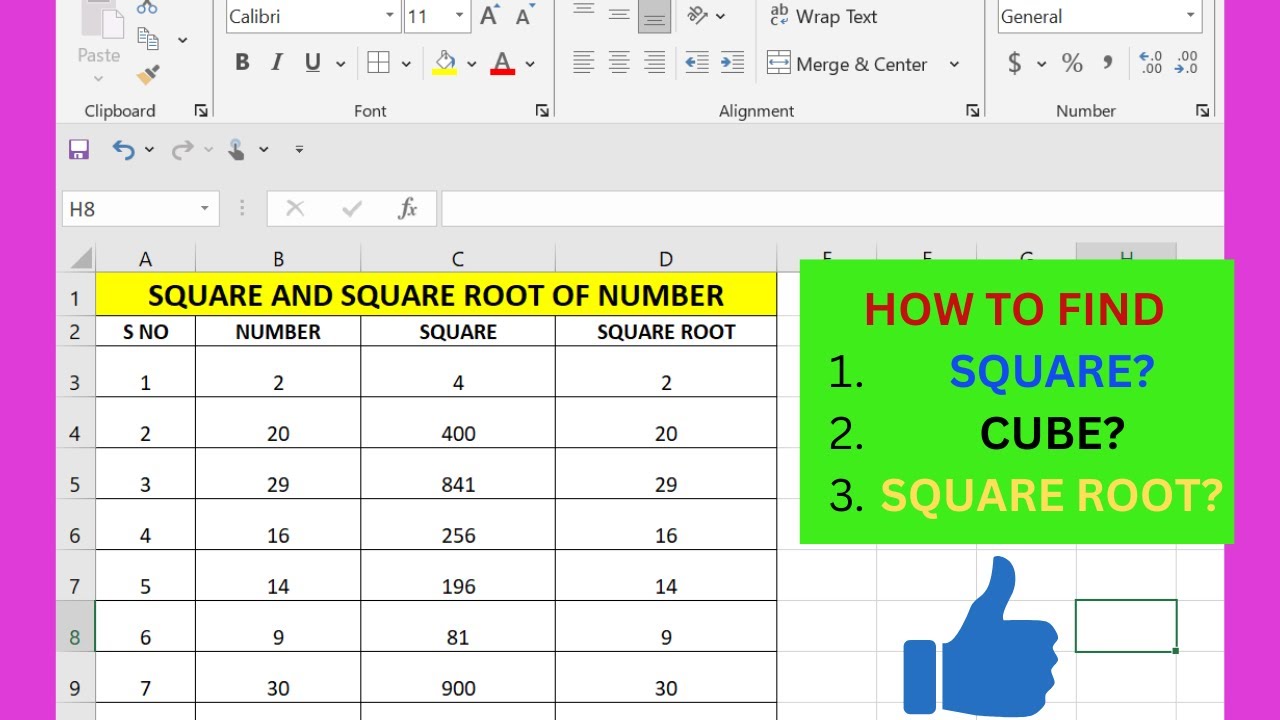Click the Insert Function fx icon
The image size is (1280, 720).
(408, 209)
